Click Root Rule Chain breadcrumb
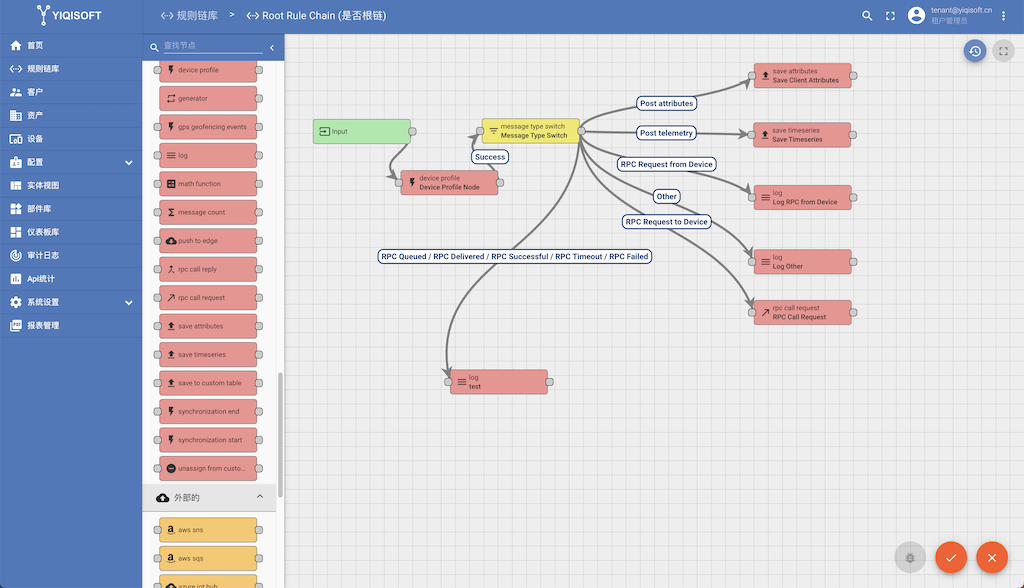Viewport: 1024px width, 588px height. [x=316, y=16]
